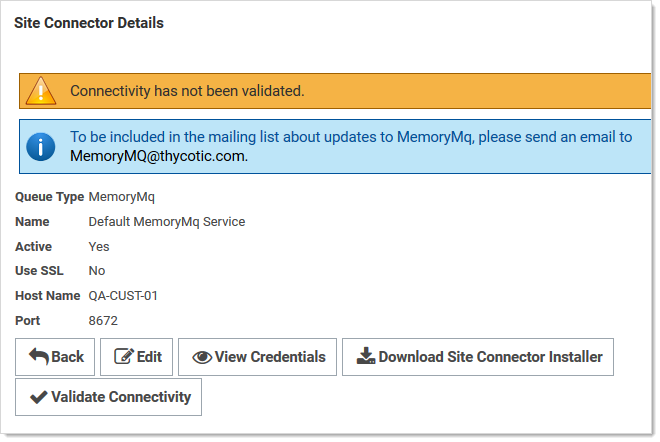Click the 'Connectivity has not been validated' message
660x442 pixels.
[x=187, y=91]
